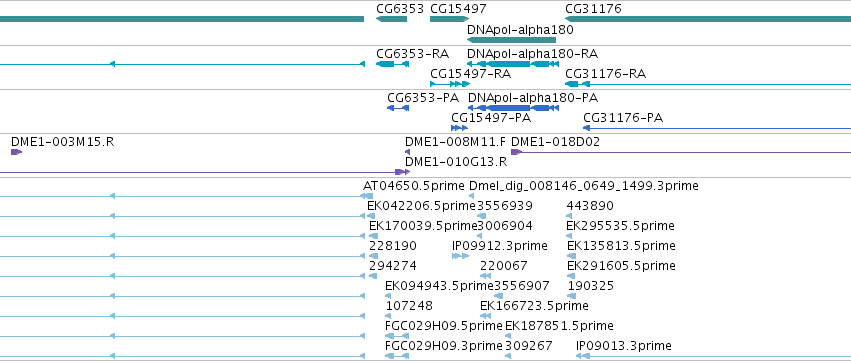The image size is (851, 361).
Task: Click the CG6353-PA protein glyph
Action: (398, 108)
